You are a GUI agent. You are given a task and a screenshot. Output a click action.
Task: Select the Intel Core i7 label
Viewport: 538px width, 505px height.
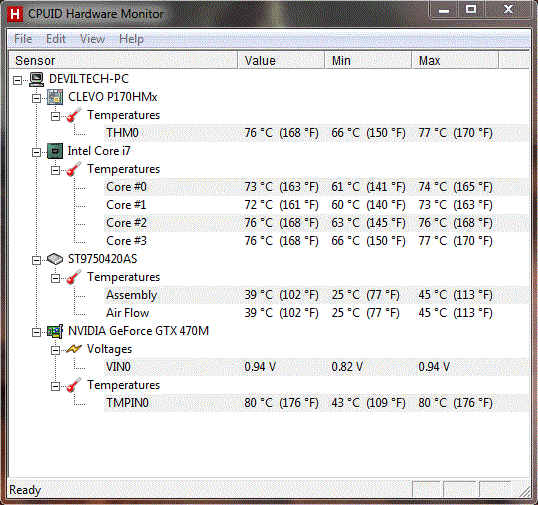pyautogui.click(x=99, y=151)
